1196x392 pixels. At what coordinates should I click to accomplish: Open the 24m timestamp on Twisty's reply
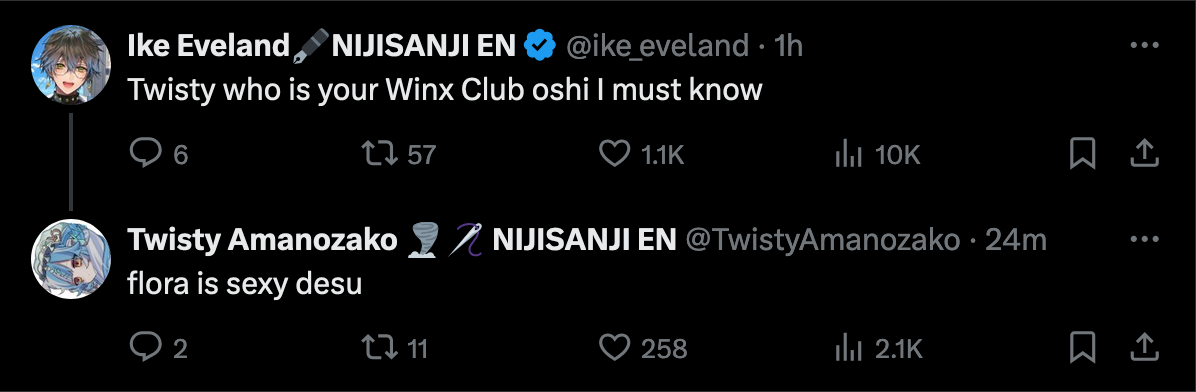pyautogui.click(x=1016, y=241)
